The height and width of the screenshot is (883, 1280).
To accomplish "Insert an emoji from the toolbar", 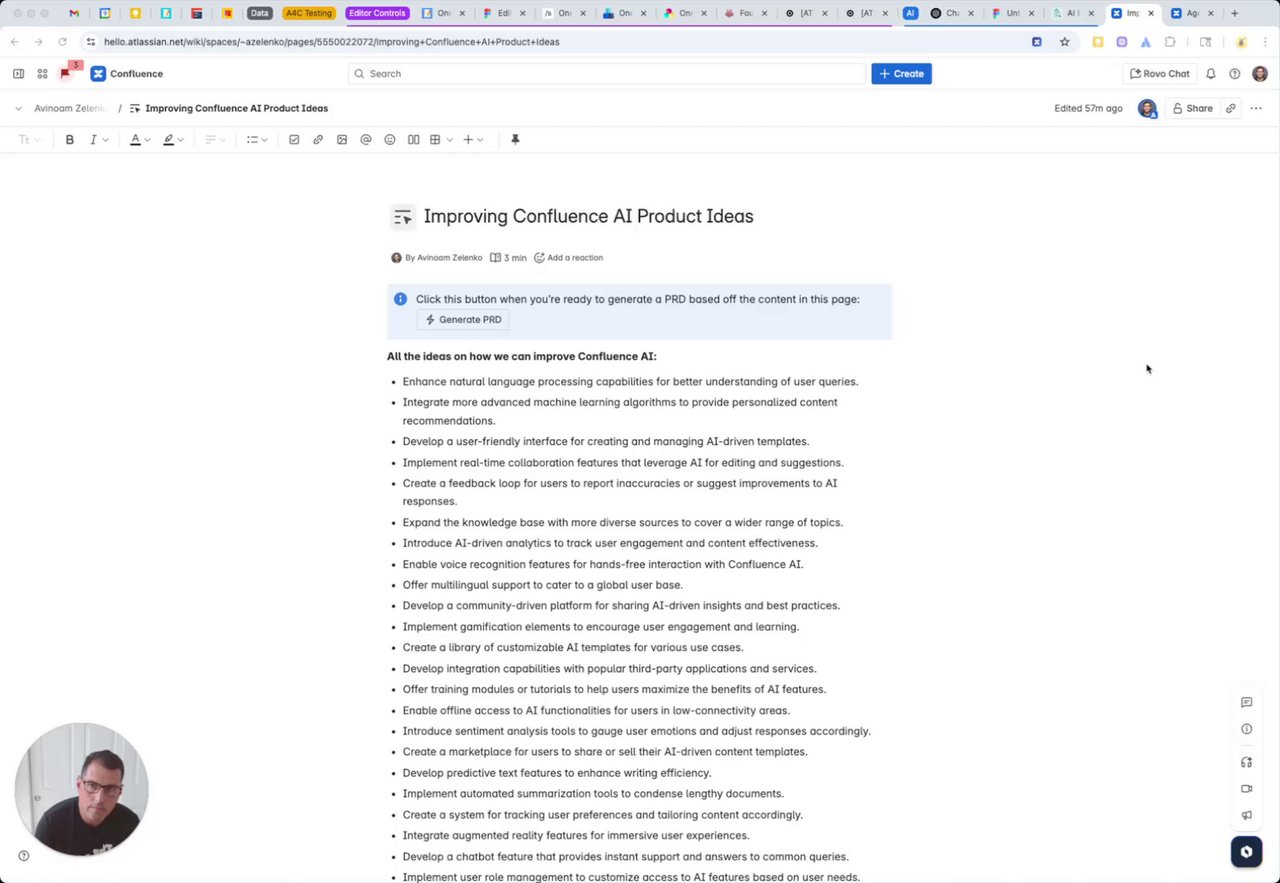I will click(x=390, y=140).
